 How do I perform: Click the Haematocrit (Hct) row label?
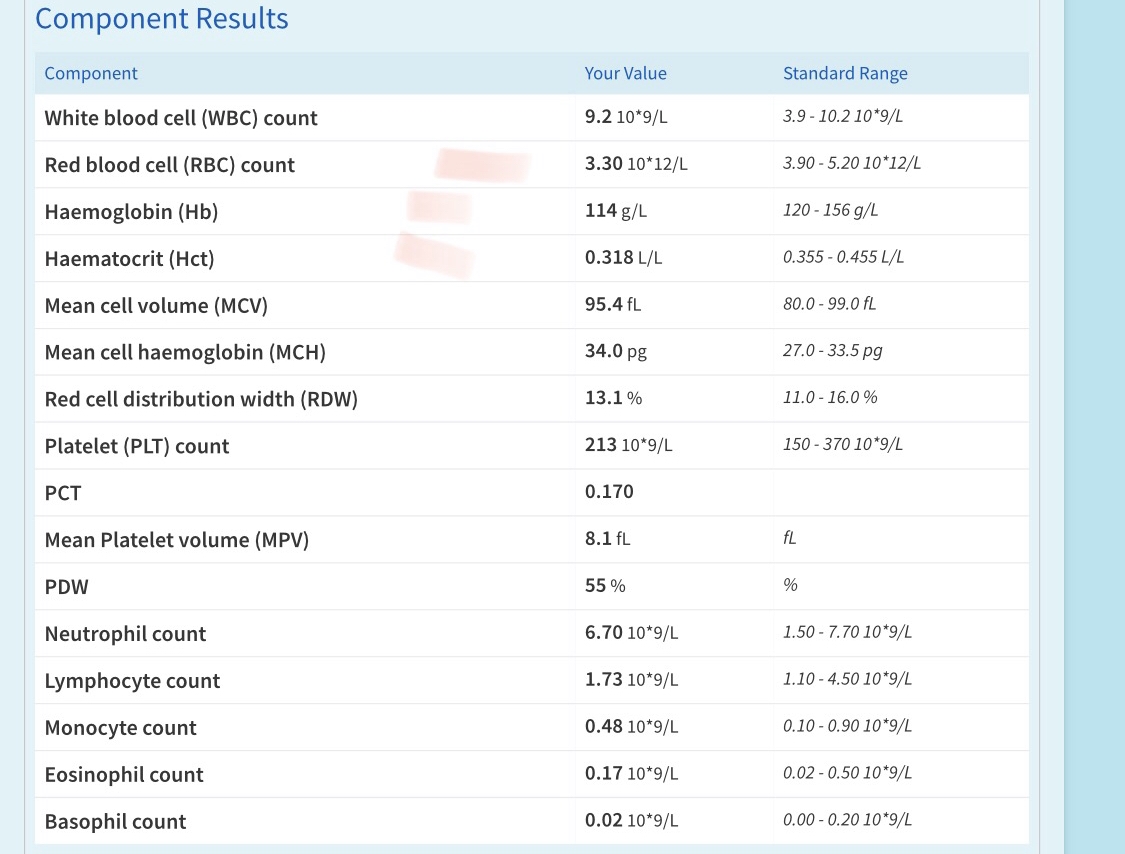coord(129,258)
